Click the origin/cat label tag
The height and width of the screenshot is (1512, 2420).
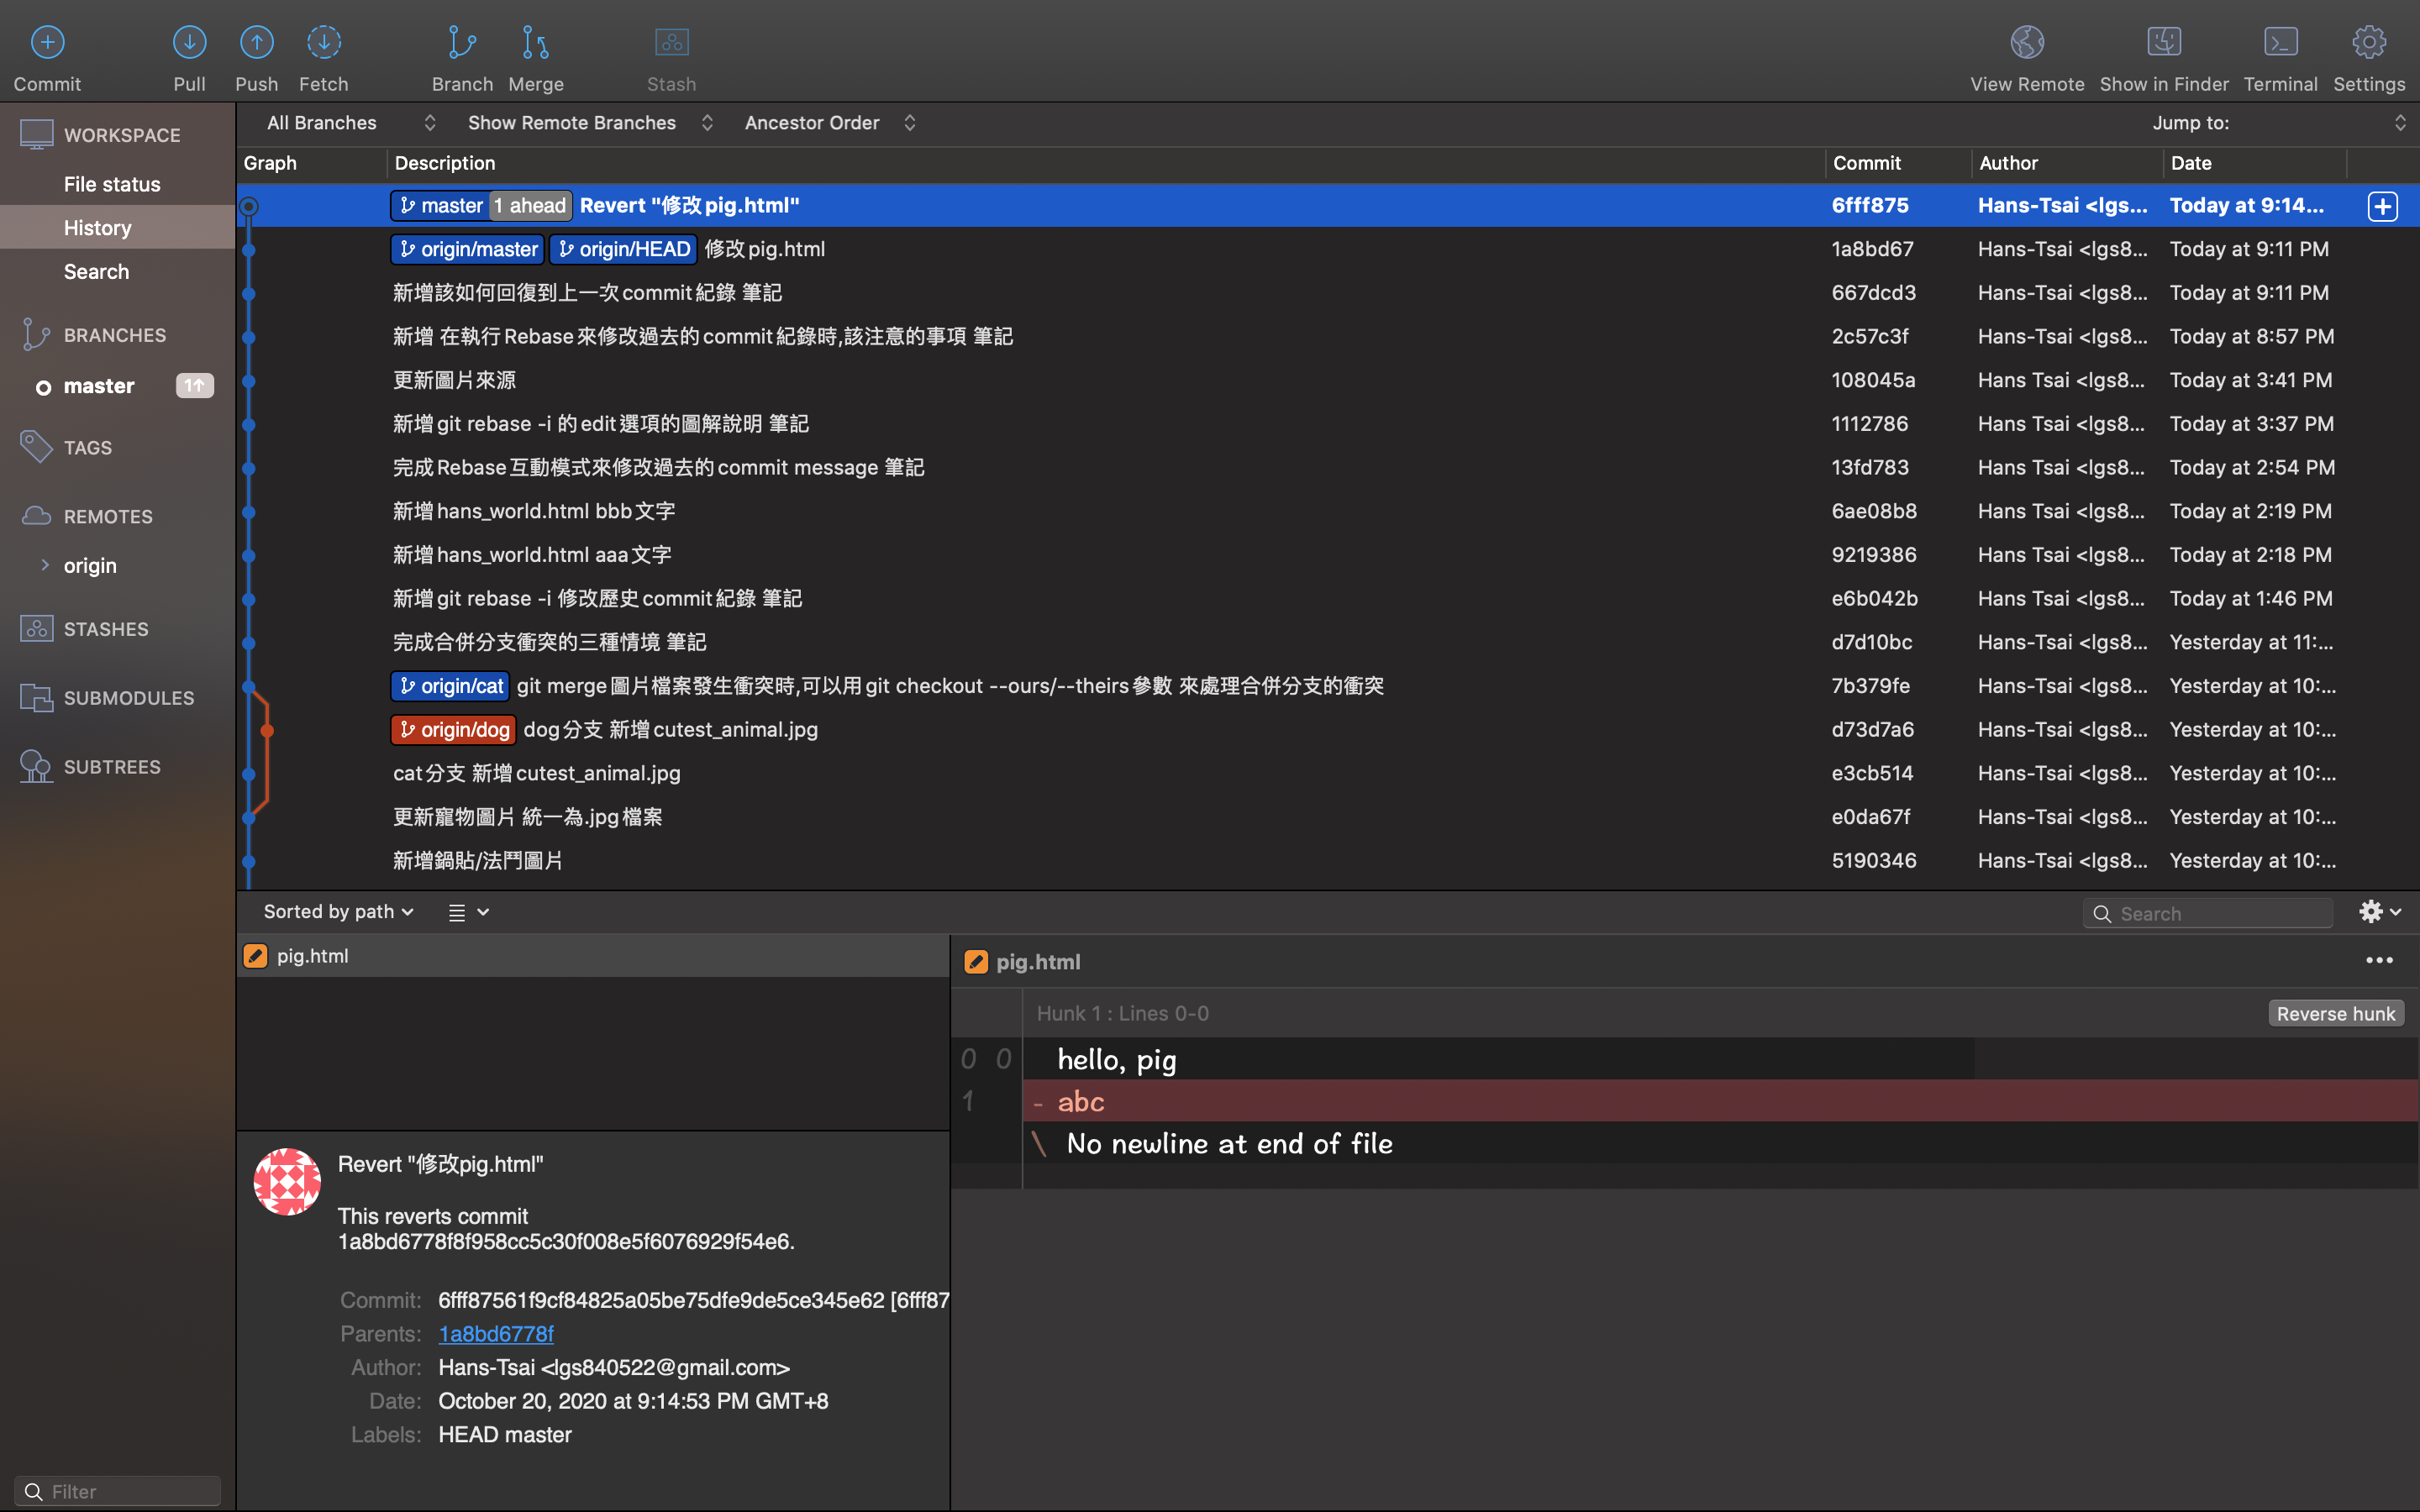tap(450, 686)
